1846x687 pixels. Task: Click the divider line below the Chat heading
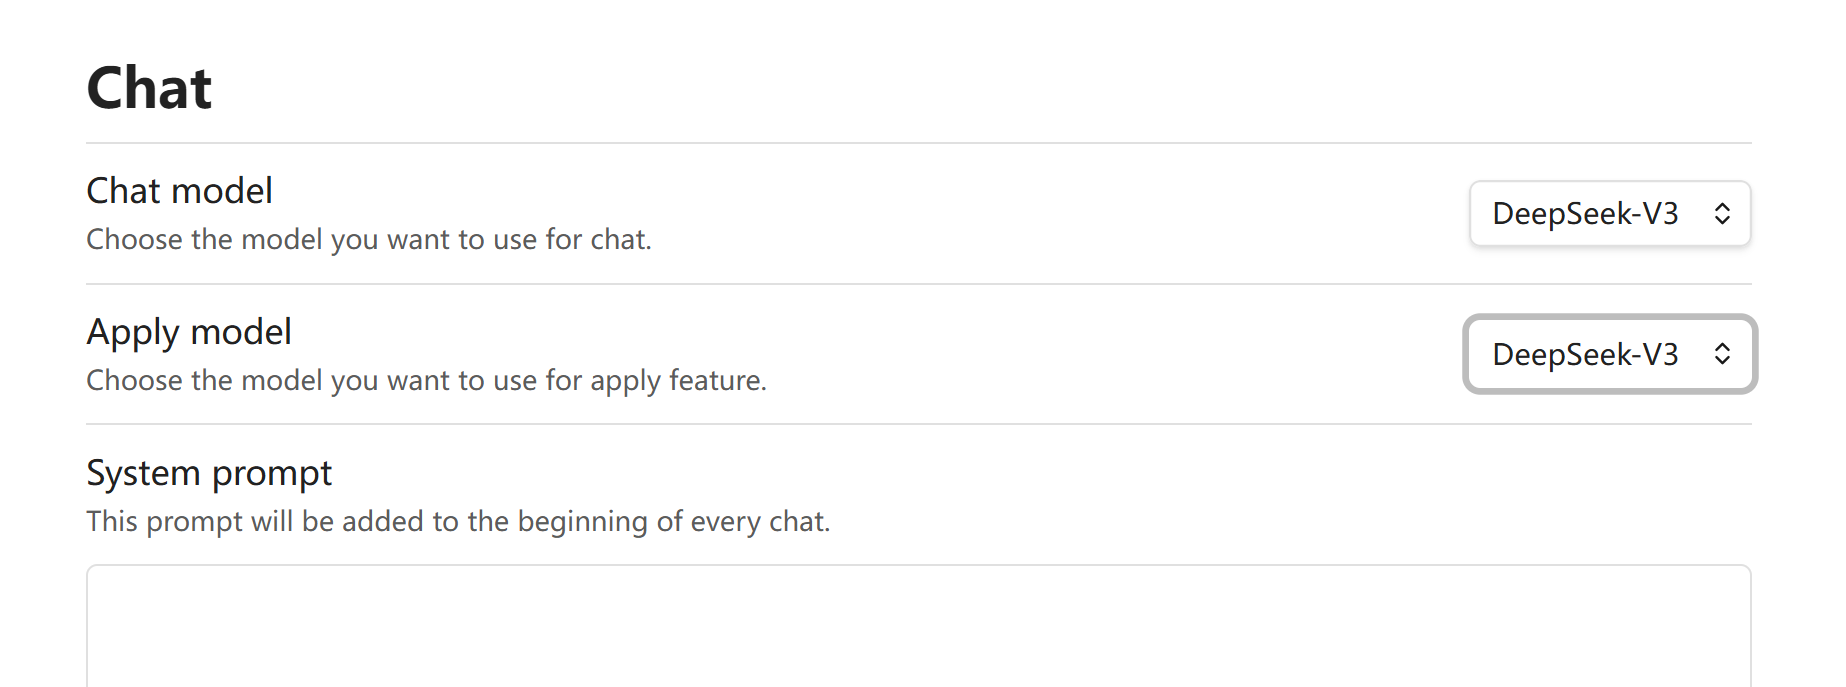click(918, 143)
